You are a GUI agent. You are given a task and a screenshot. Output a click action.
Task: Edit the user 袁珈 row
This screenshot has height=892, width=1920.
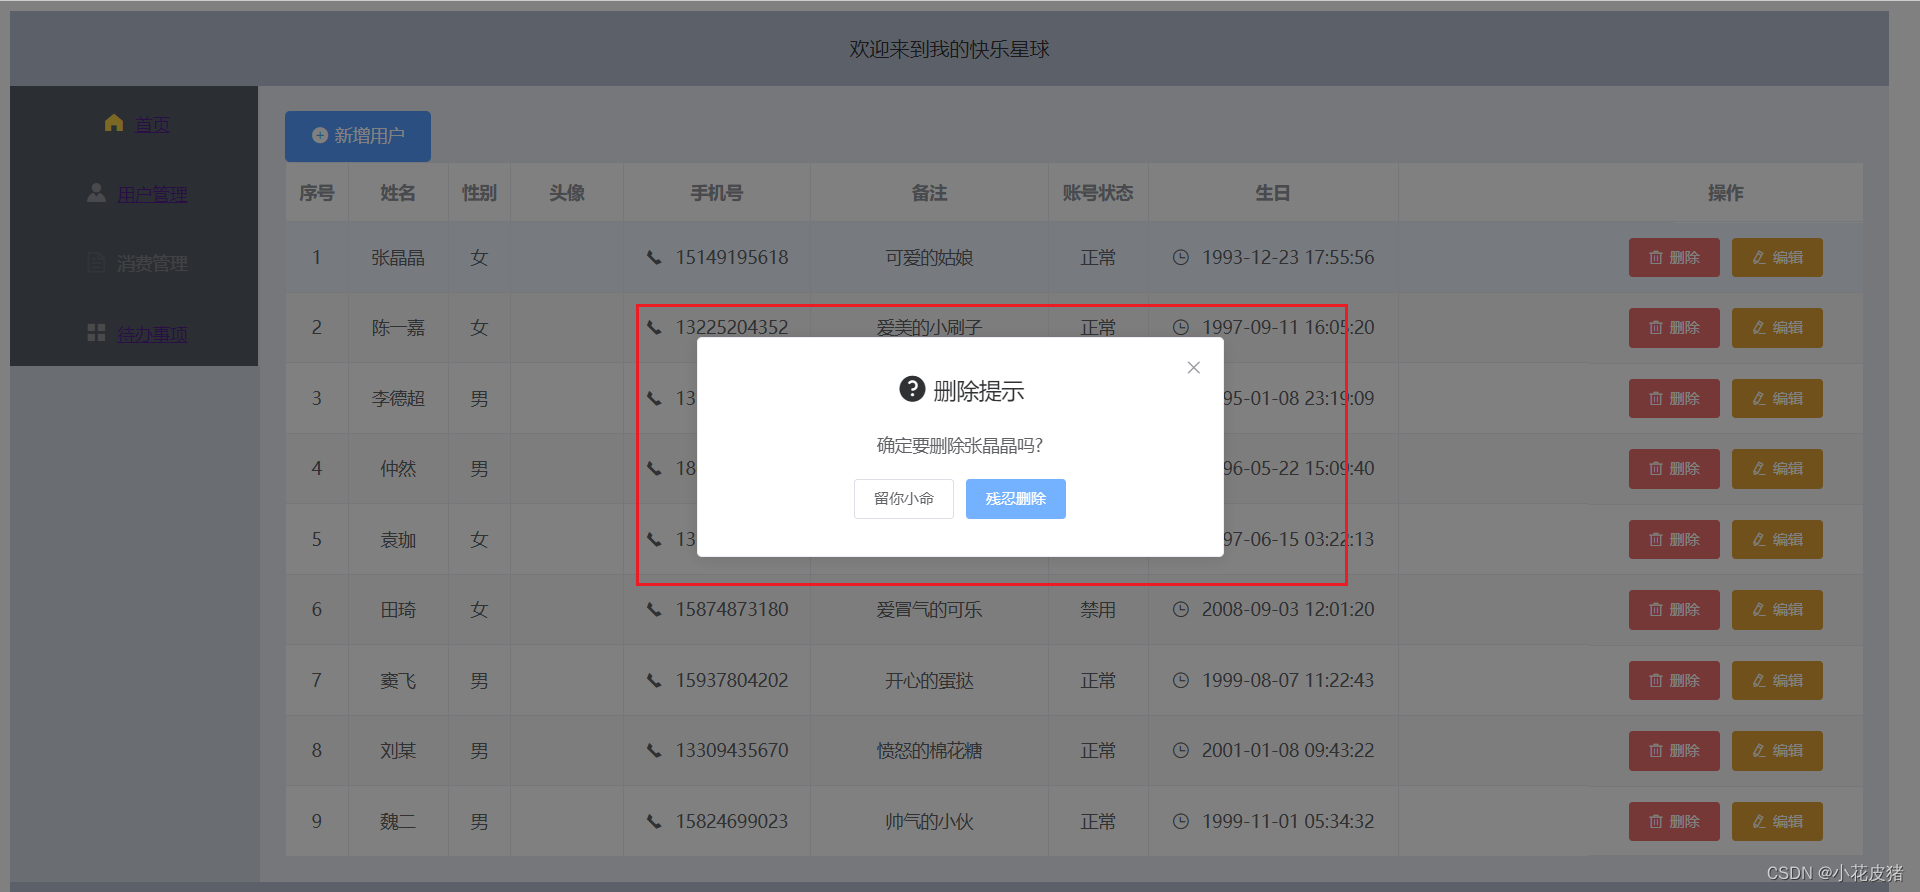tap(1777, 540)
